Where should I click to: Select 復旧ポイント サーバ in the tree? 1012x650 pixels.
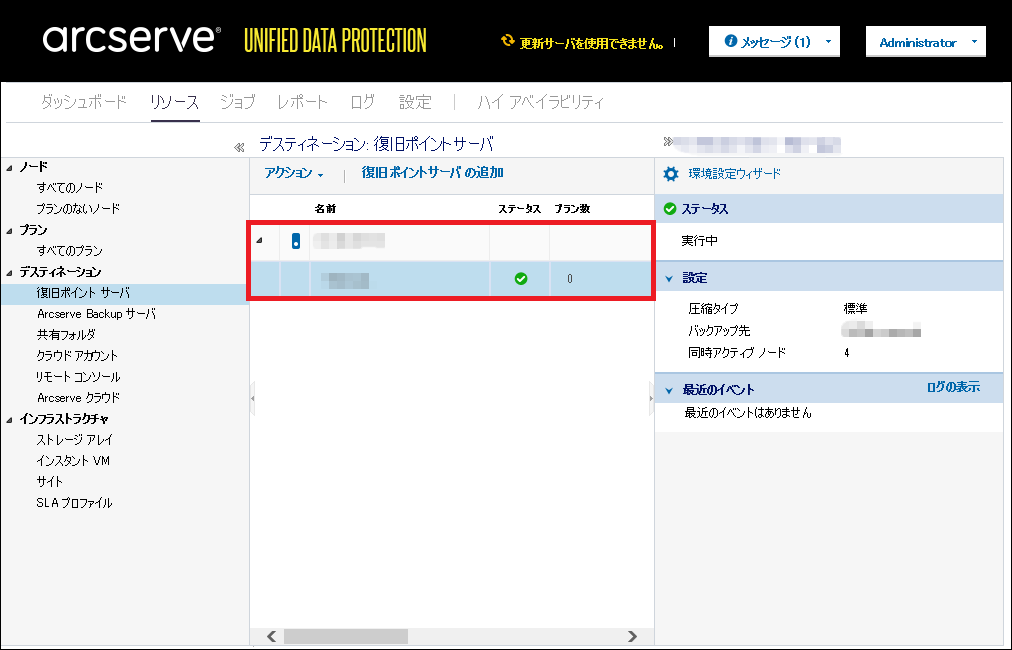tap(83, 293)
